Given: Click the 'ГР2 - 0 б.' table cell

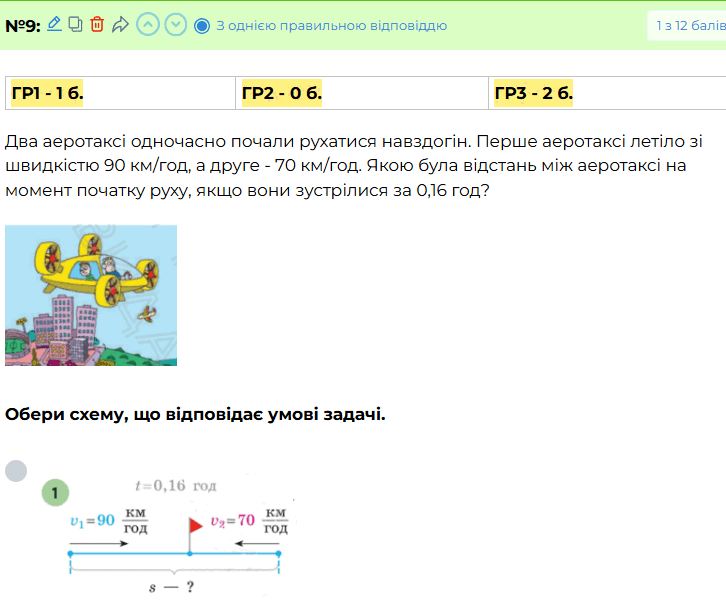Looking at the screenshot, I should click(x=362, y=93).
